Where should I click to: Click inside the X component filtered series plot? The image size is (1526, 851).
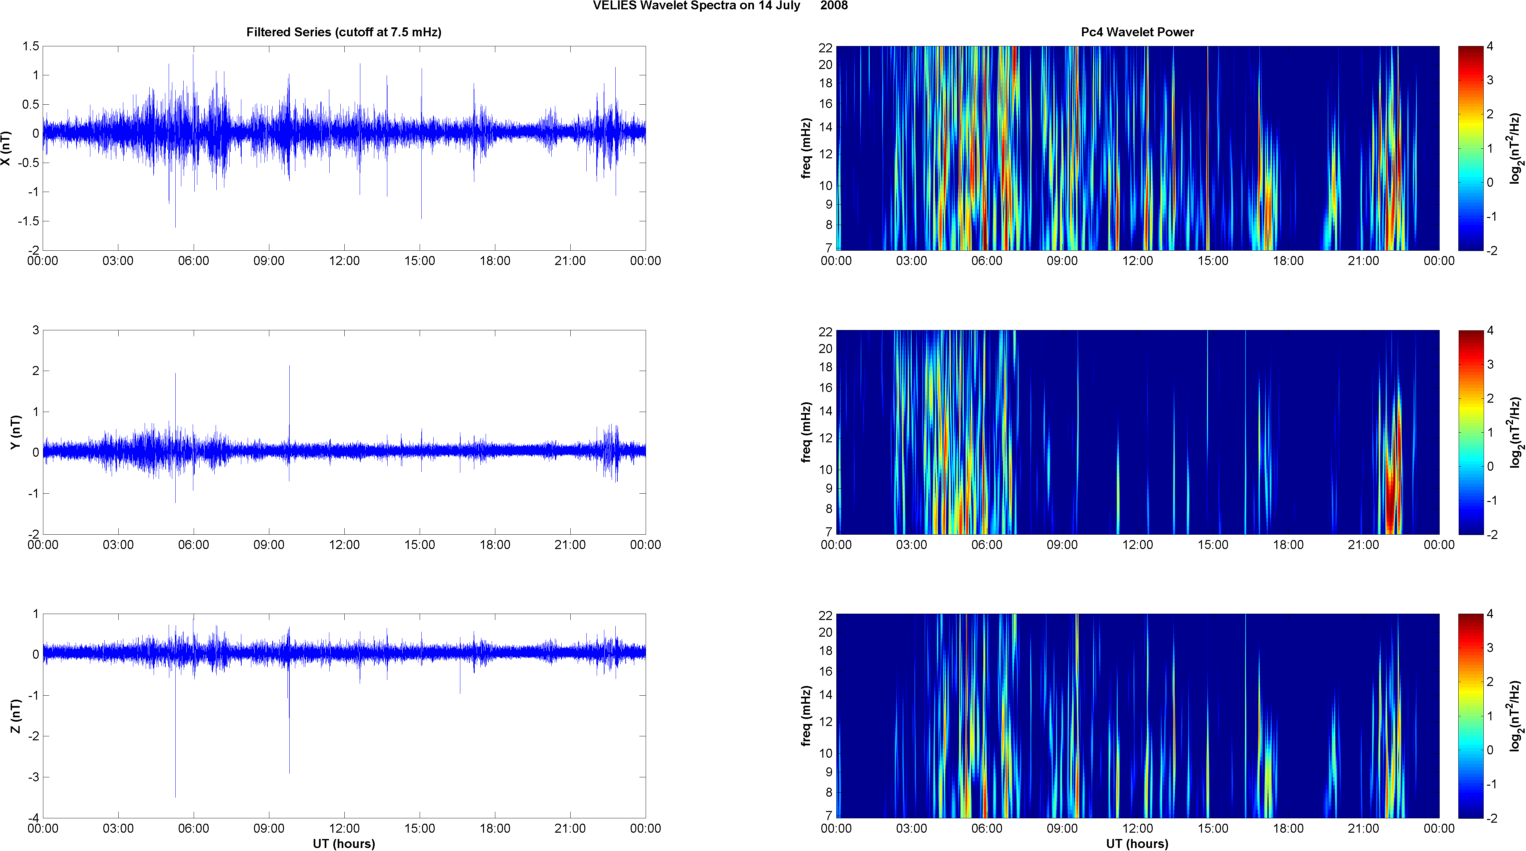point(344,148)
